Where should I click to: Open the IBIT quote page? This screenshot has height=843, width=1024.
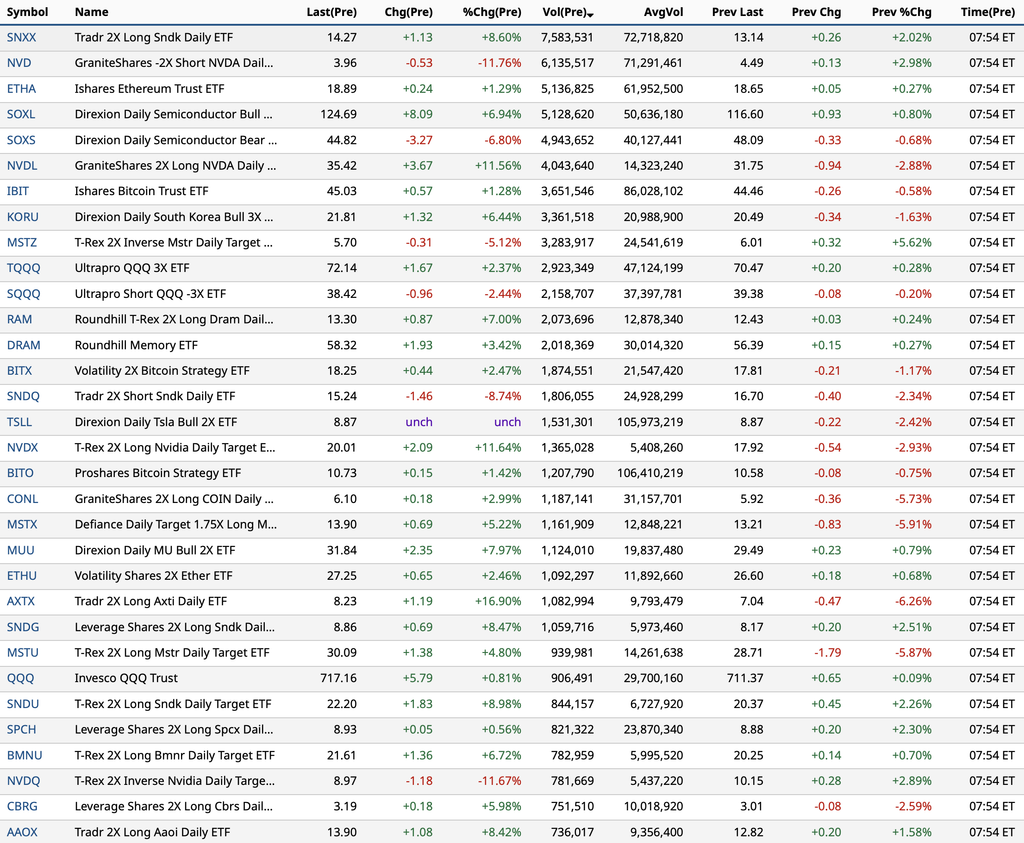click(x=18, y=191)
